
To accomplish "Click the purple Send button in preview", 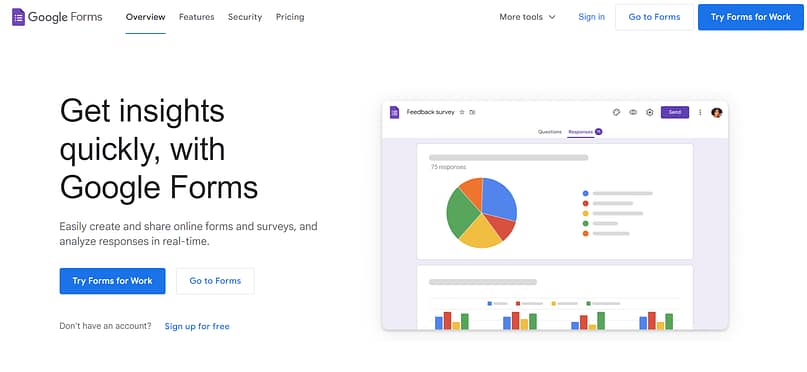I will tap(675, 112).
